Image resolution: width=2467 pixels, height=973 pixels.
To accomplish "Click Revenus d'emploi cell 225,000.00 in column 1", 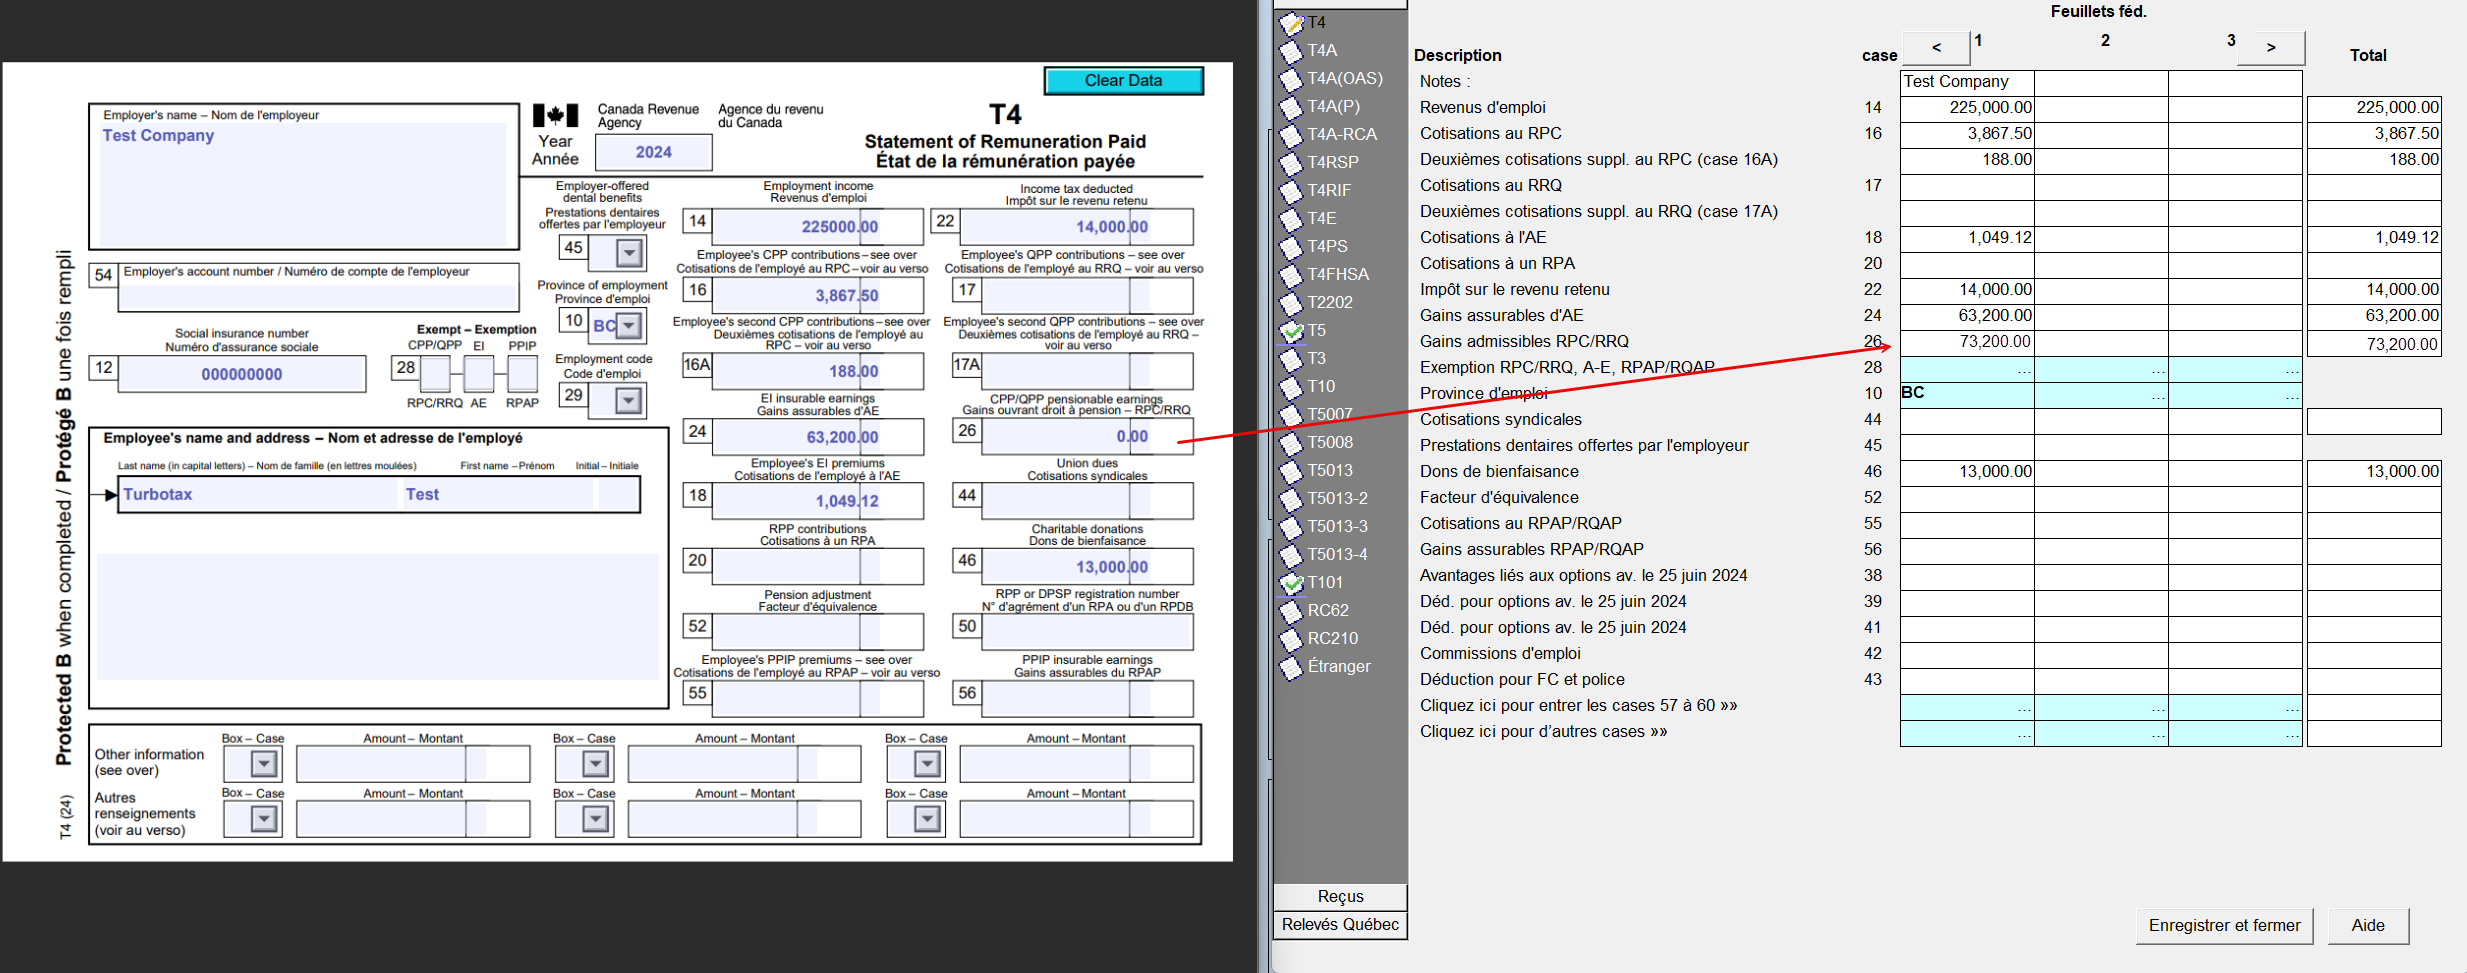I will (x=1967, y=108).
